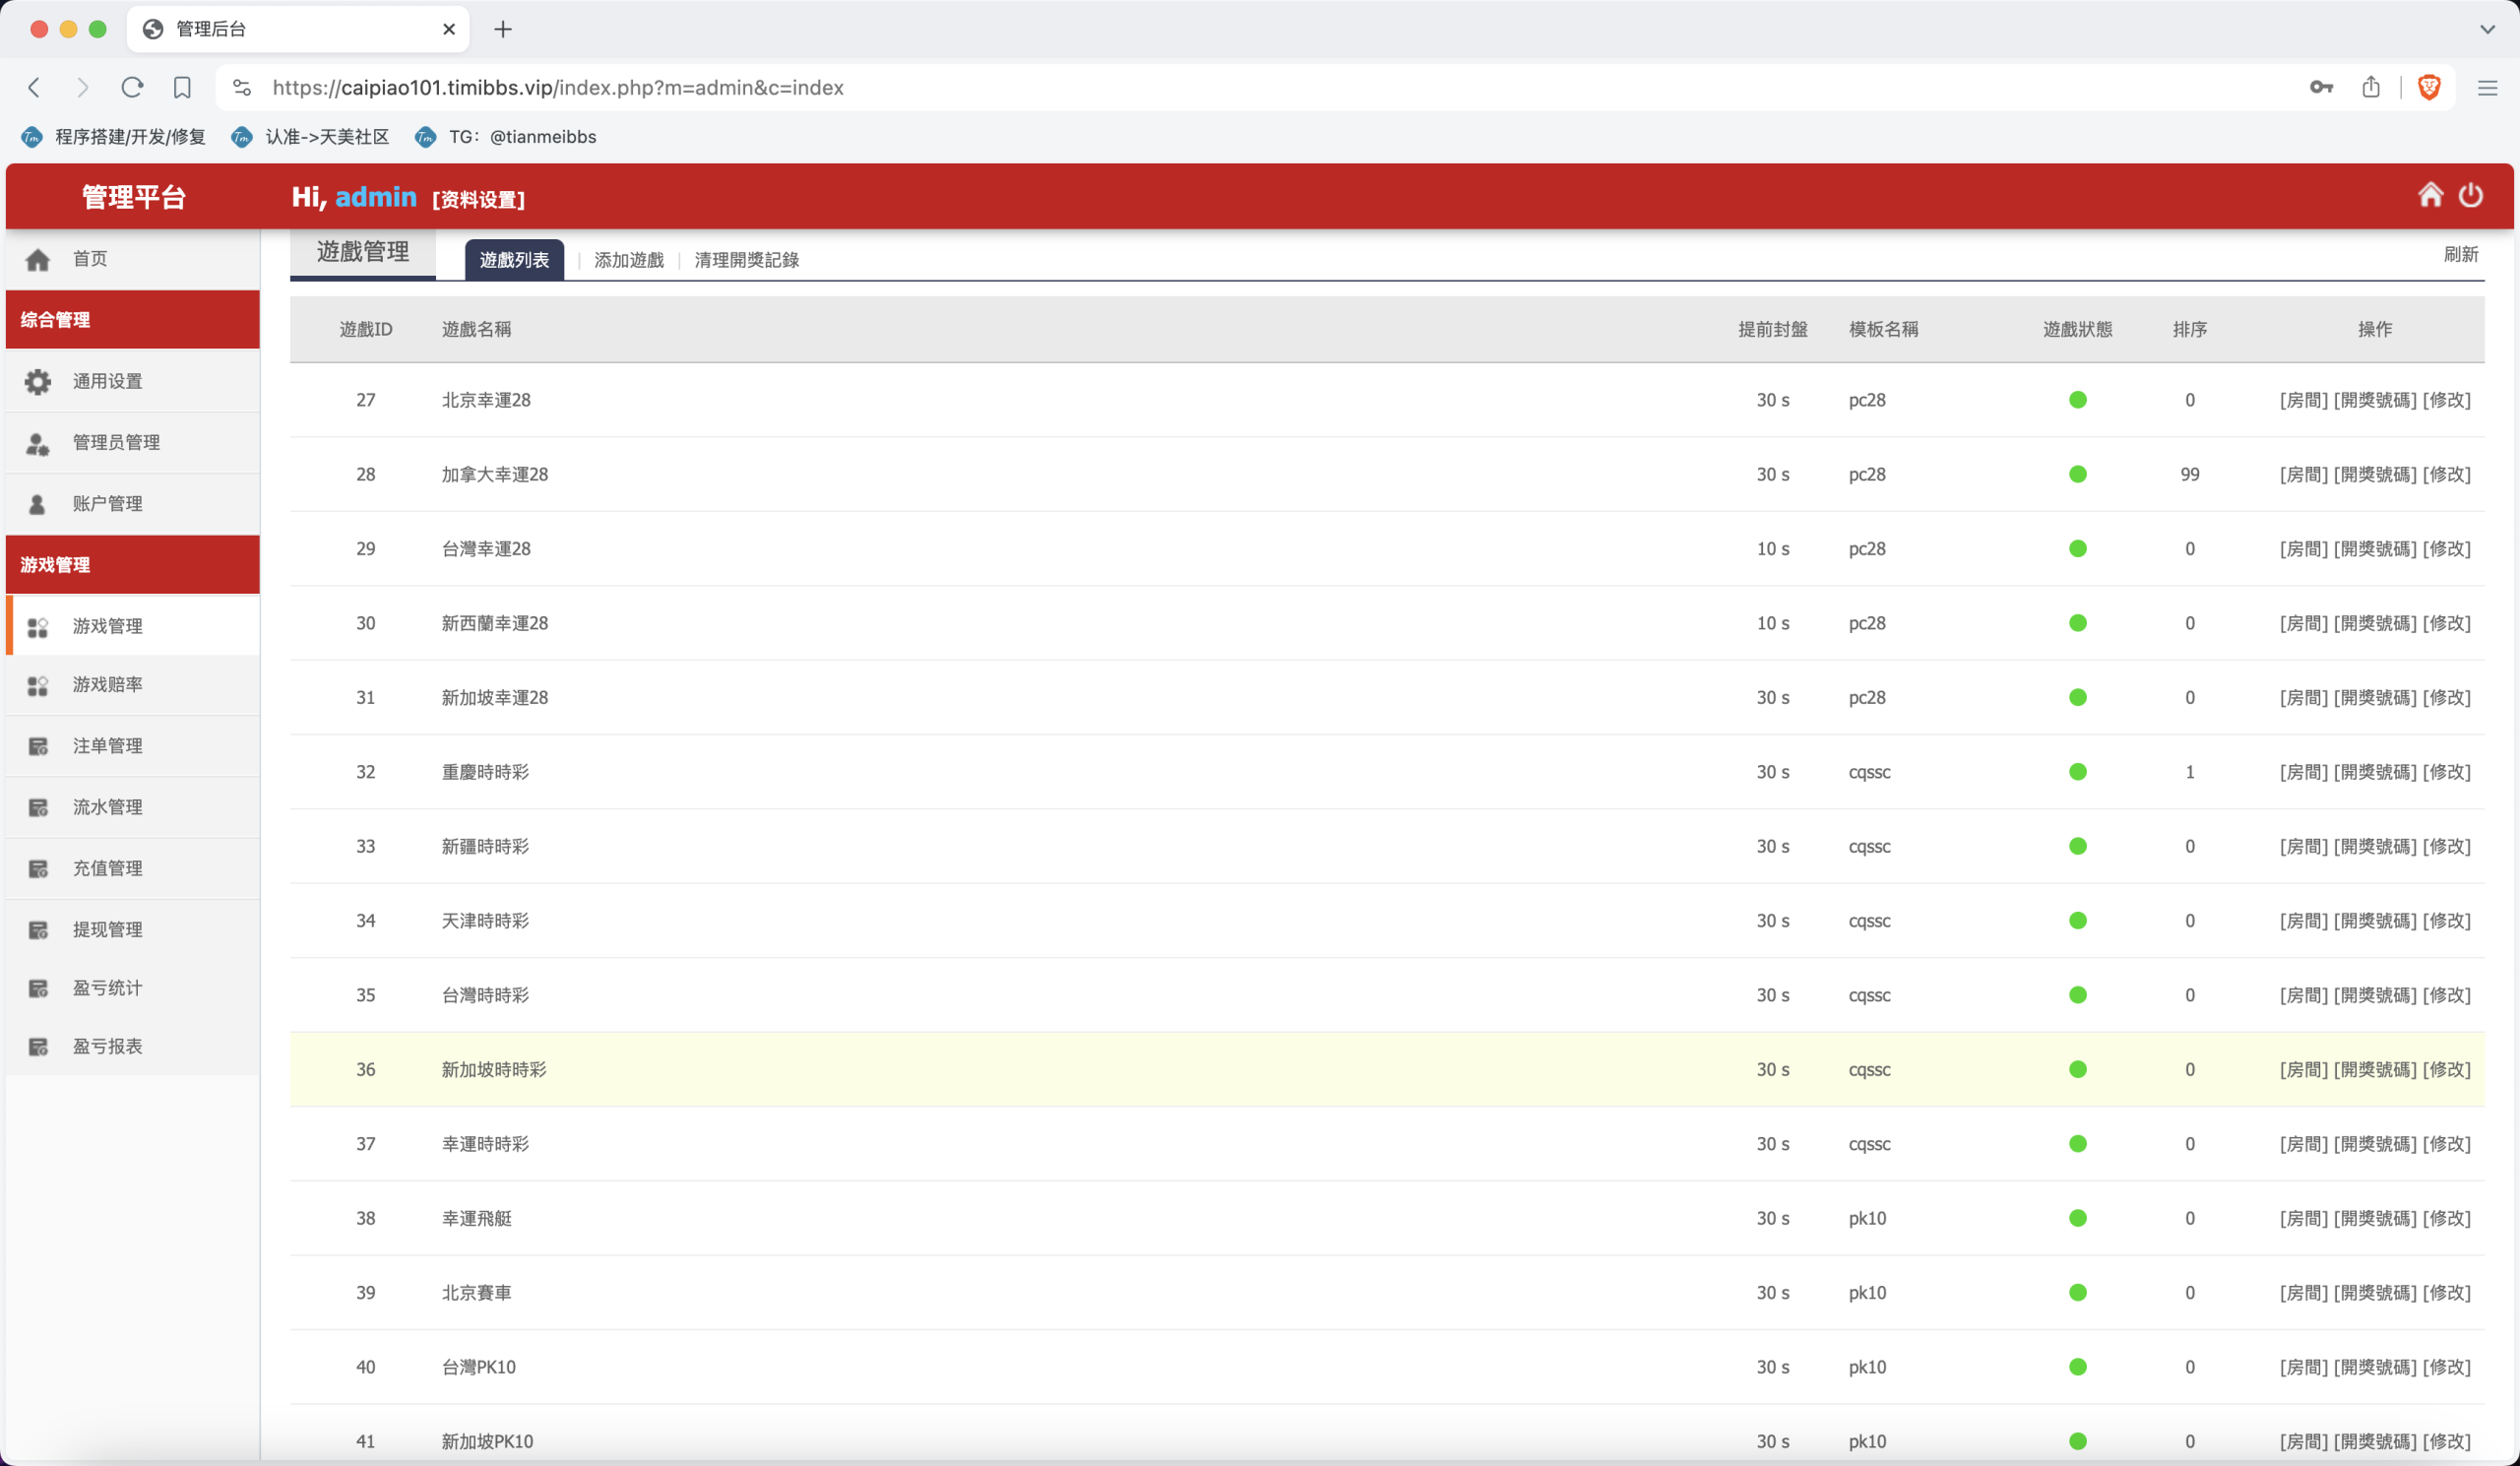
Task: Click the 账户管理 person icon
Action: tap(38, 504)
